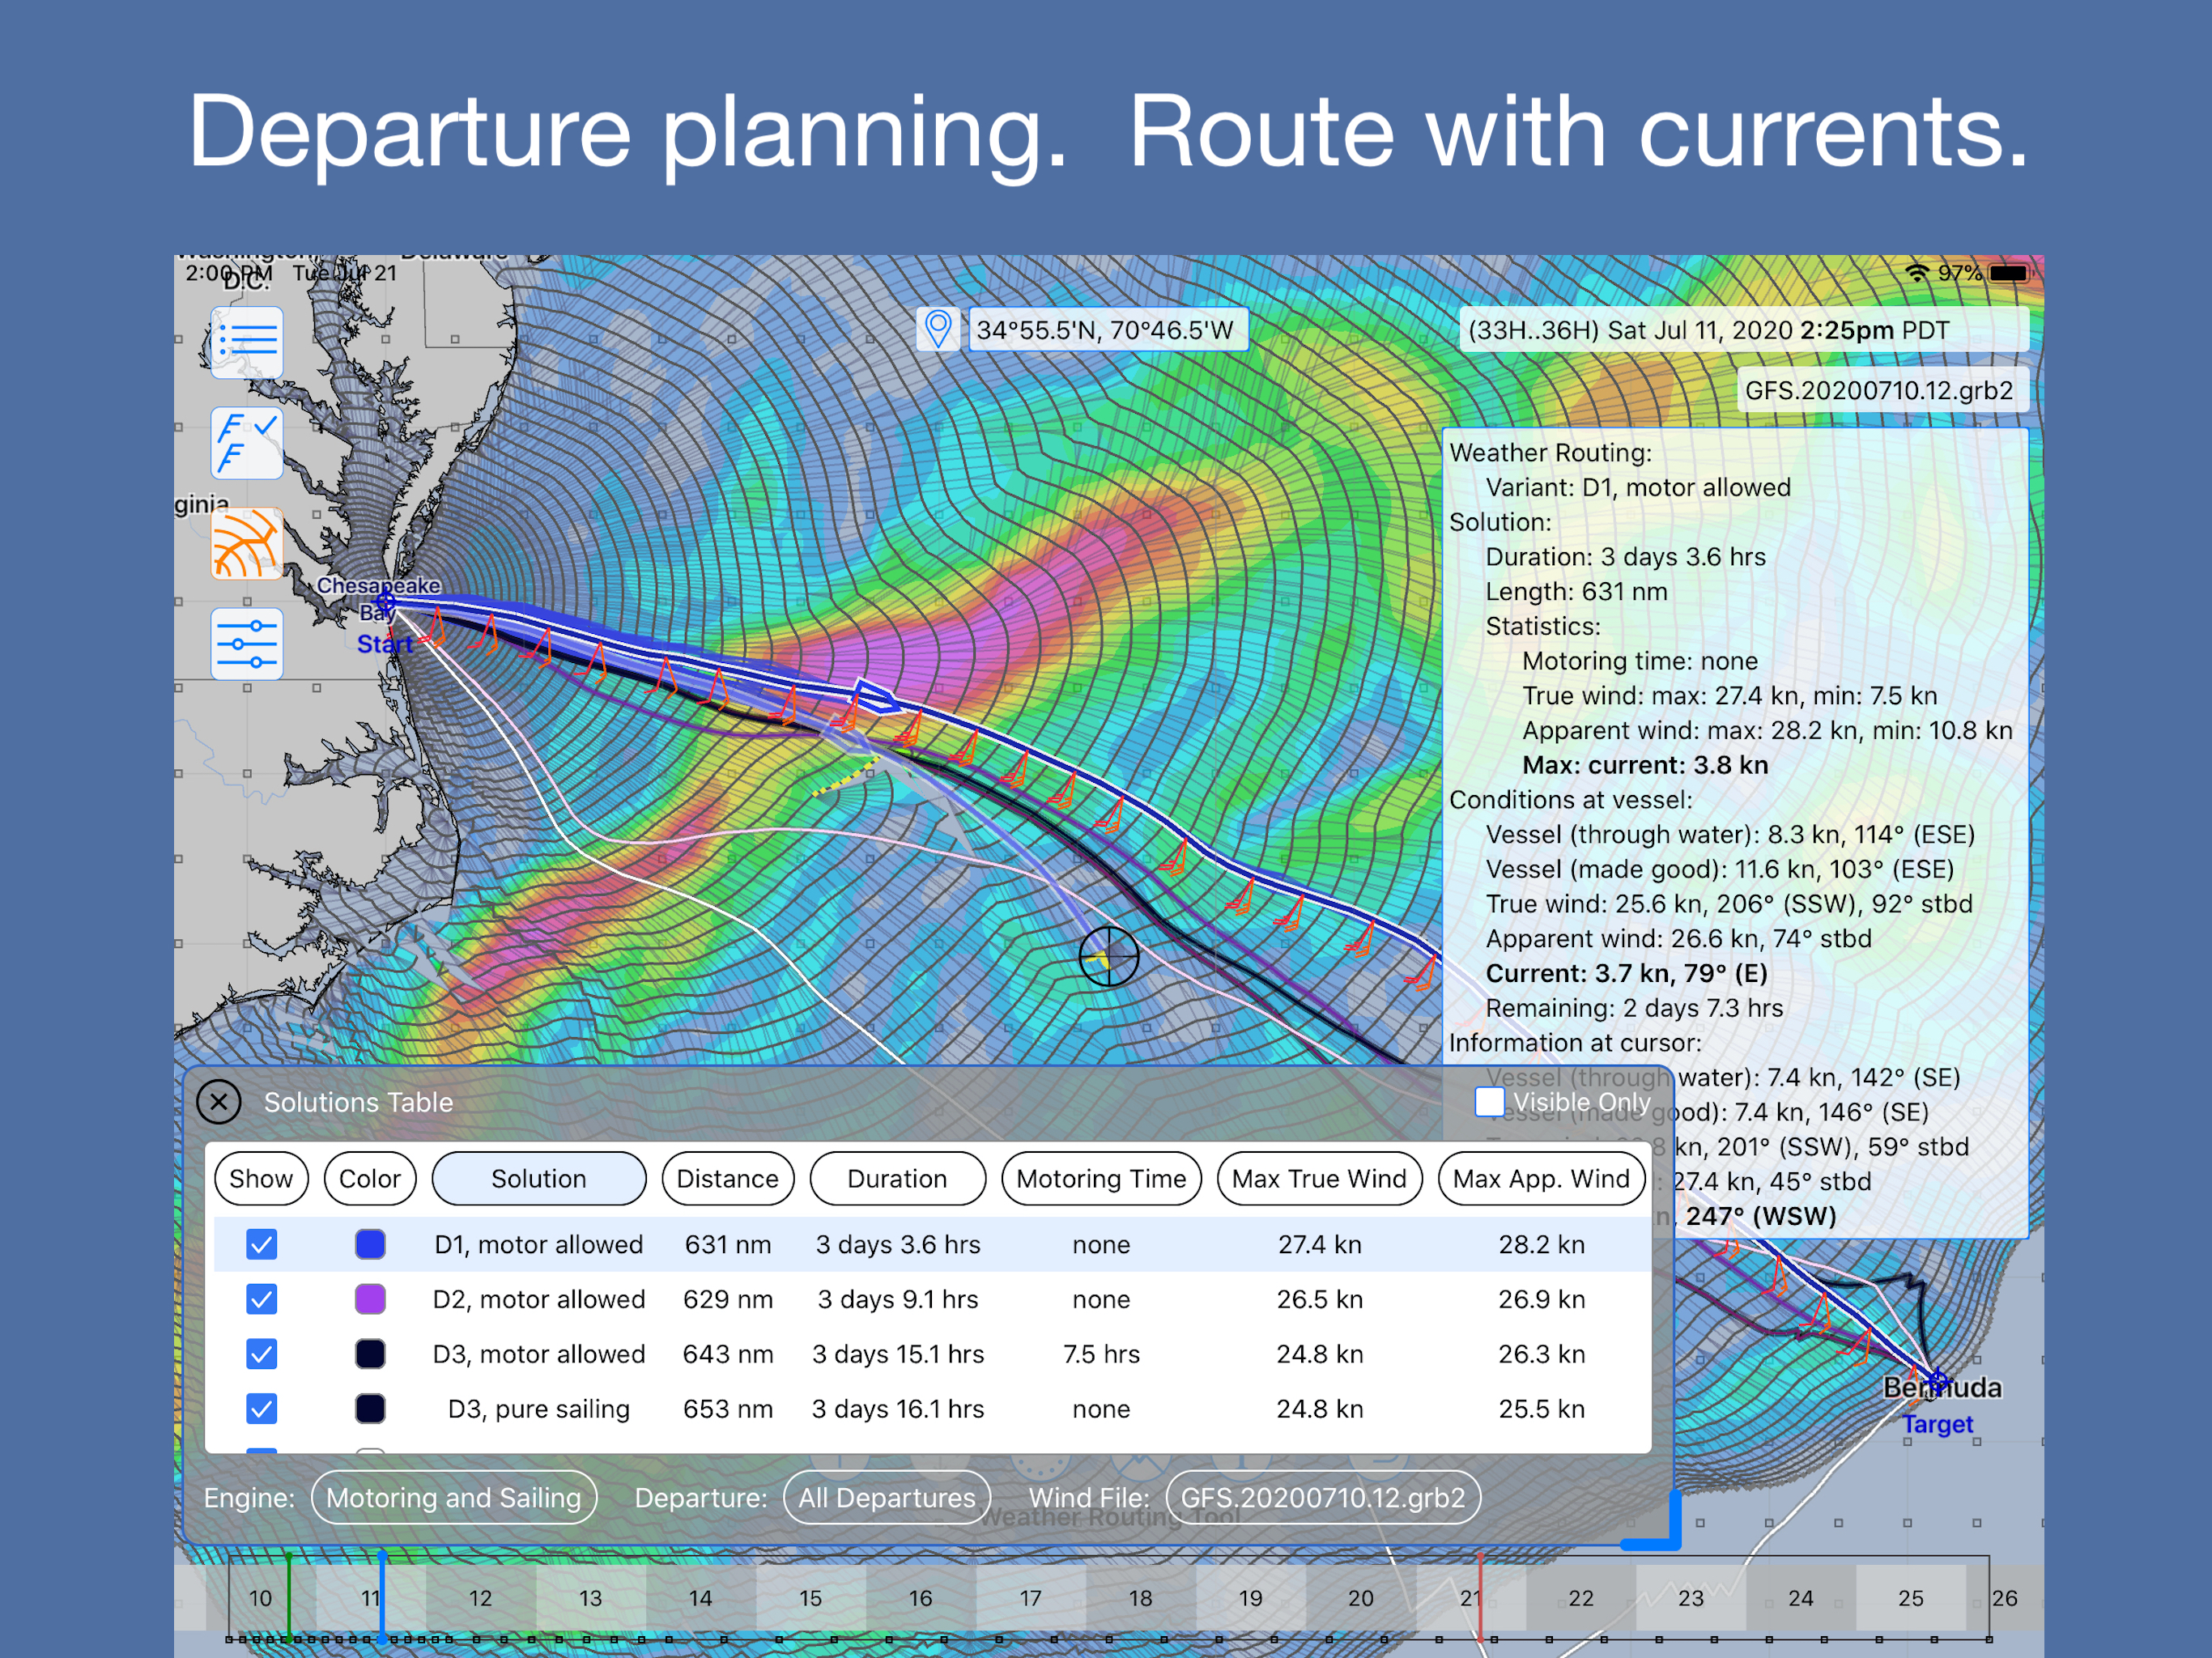2212x1658 pixels.
Task: Click the Bermuda Target marker
Action: [1937, 1383]
